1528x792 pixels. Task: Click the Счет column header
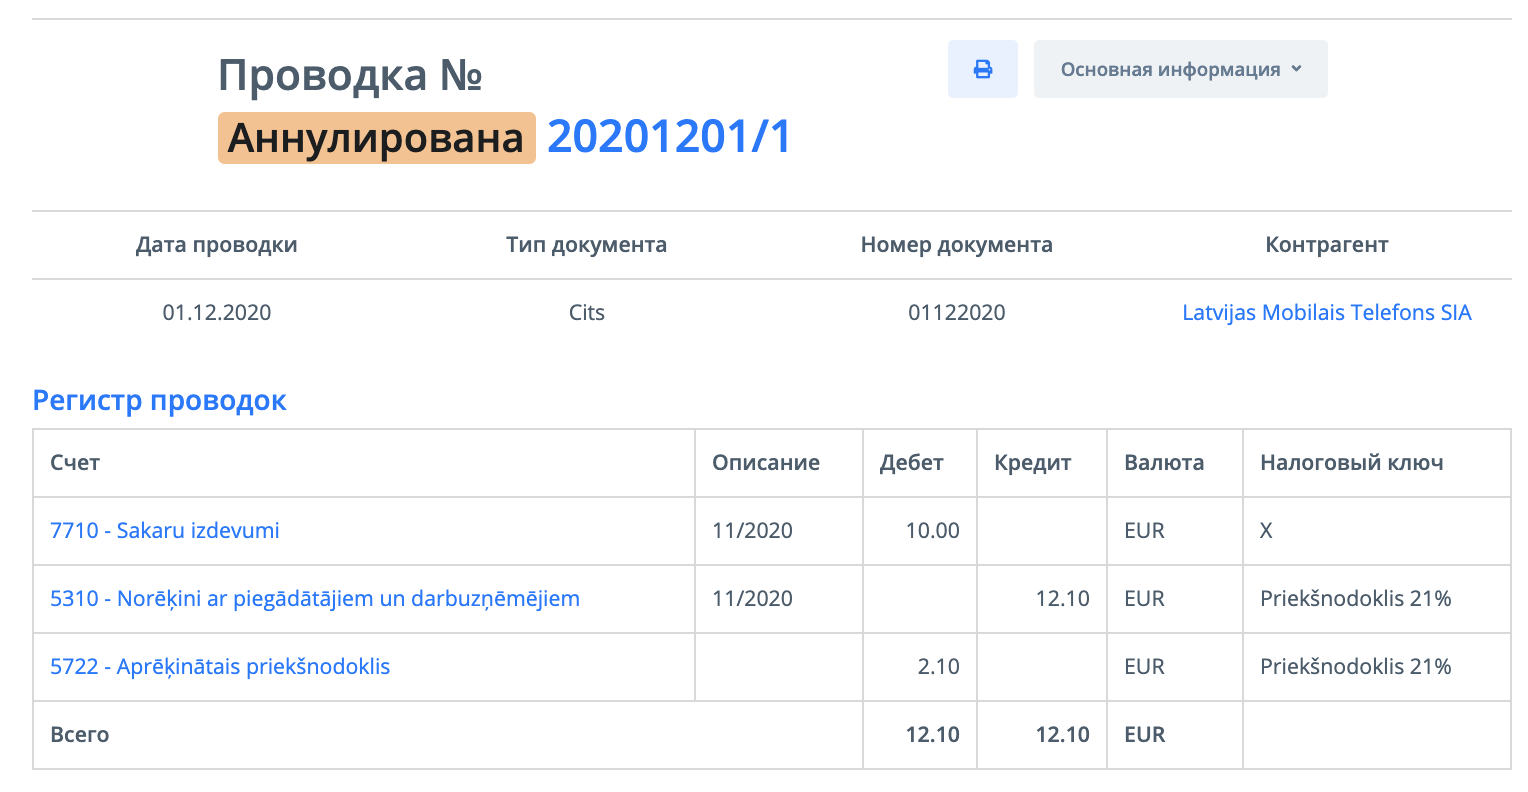(x=75, y=463)
